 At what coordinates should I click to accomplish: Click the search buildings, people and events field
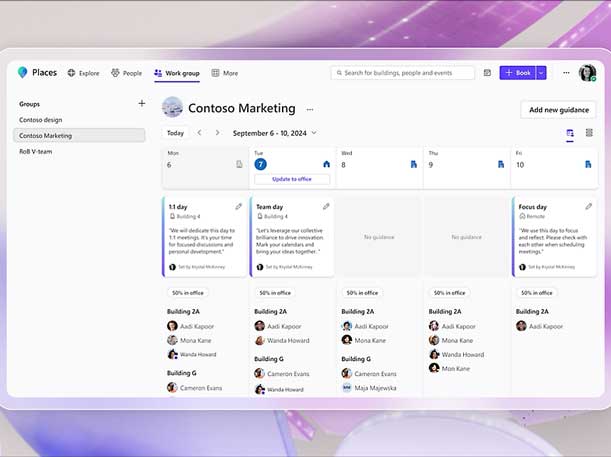(x=403, y=73)
